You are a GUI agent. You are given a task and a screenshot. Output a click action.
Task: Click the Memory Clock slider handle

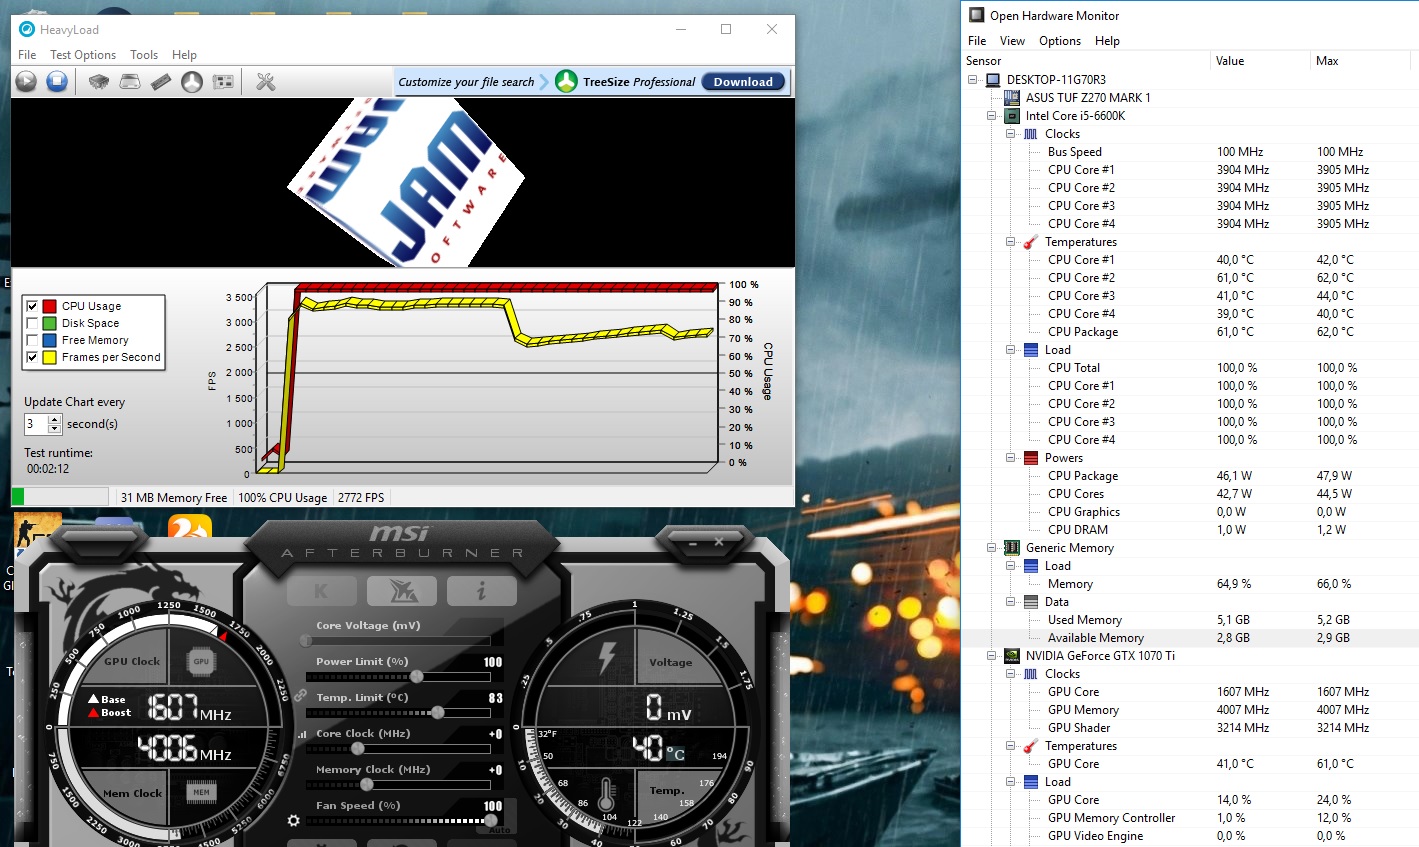366,785
